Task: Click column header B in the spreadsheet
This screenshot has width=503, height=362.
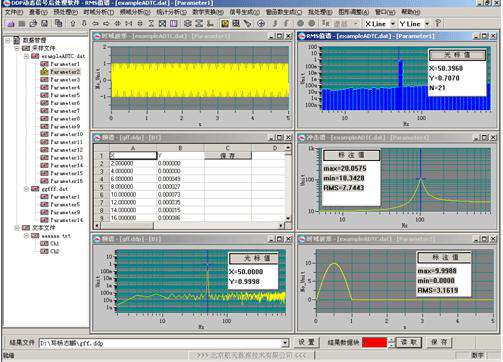Action: pyautogui.click(x=180, y=148)
